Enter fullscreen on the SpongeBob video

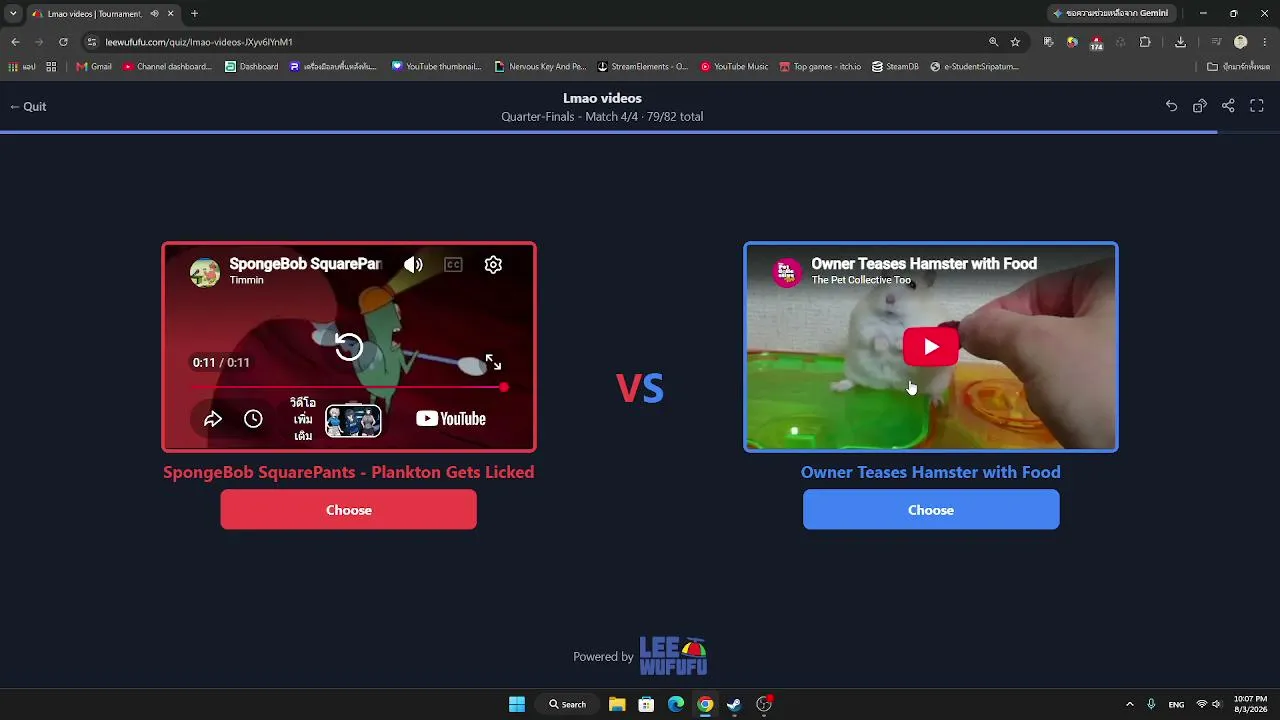[493, 362]
